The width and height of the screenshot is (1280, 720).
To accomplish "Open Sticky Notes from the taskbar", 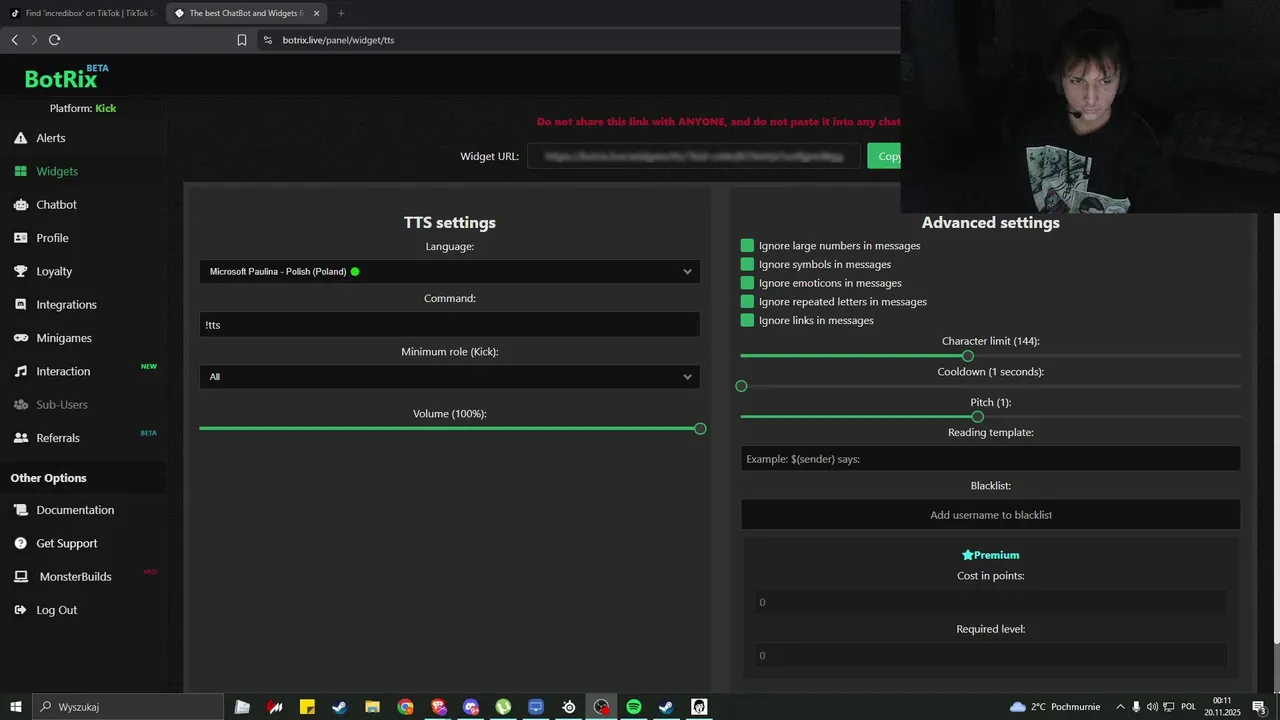I will (x=307, y=707).
